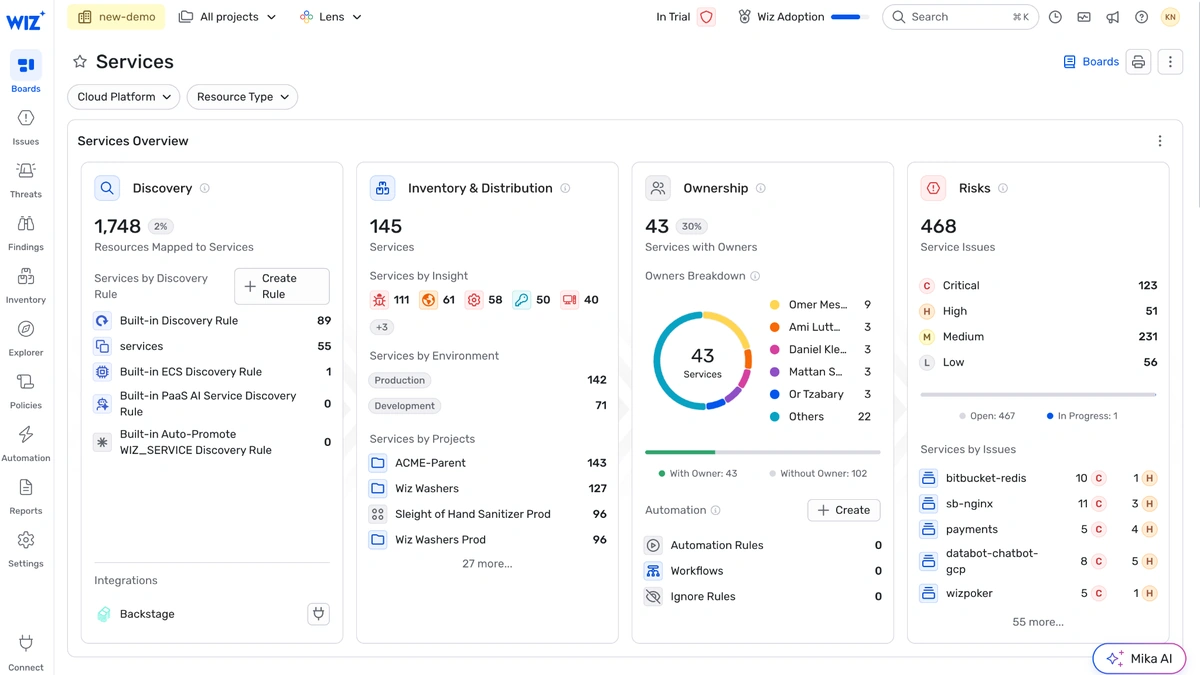Open the Findings sidebar section
This screenshot has width=1200, height=675.
pos(26,233)
